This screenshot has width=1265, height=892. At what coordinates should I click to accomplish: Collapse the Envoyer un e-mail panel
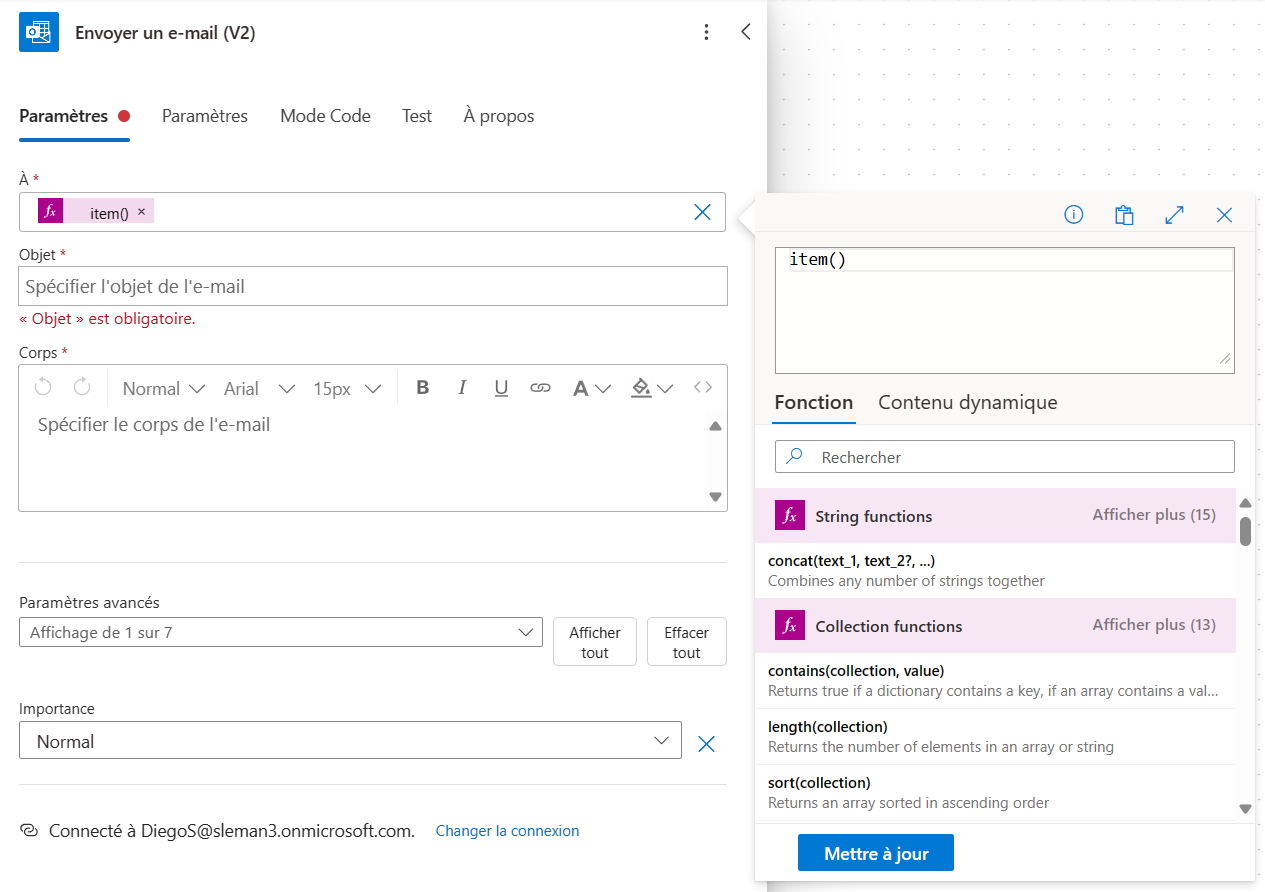745,32
